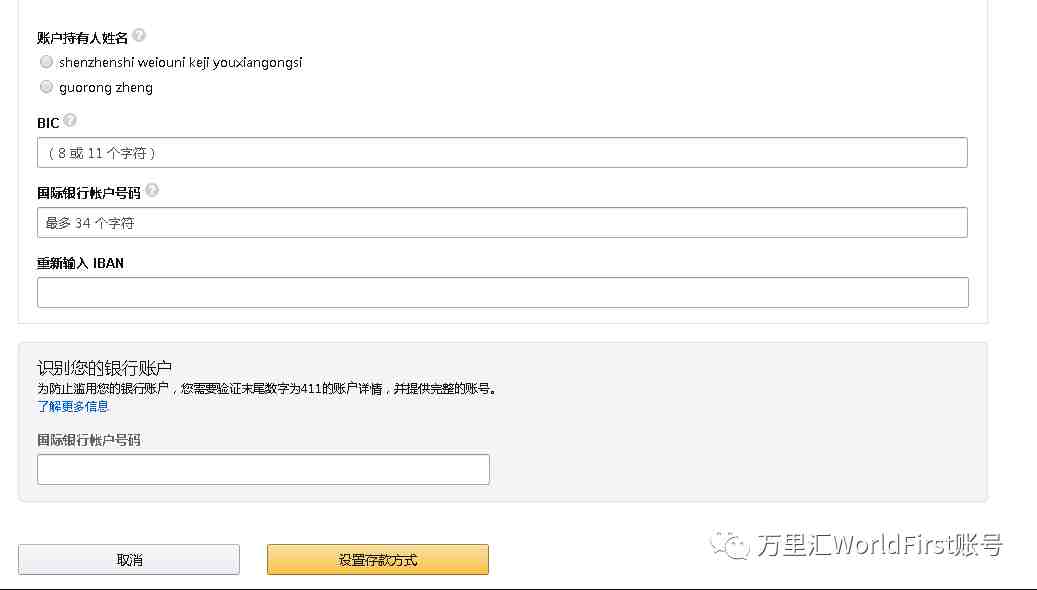Click the 重新输入 IBAN label
1037x590 pixels.
pos(80,263)
